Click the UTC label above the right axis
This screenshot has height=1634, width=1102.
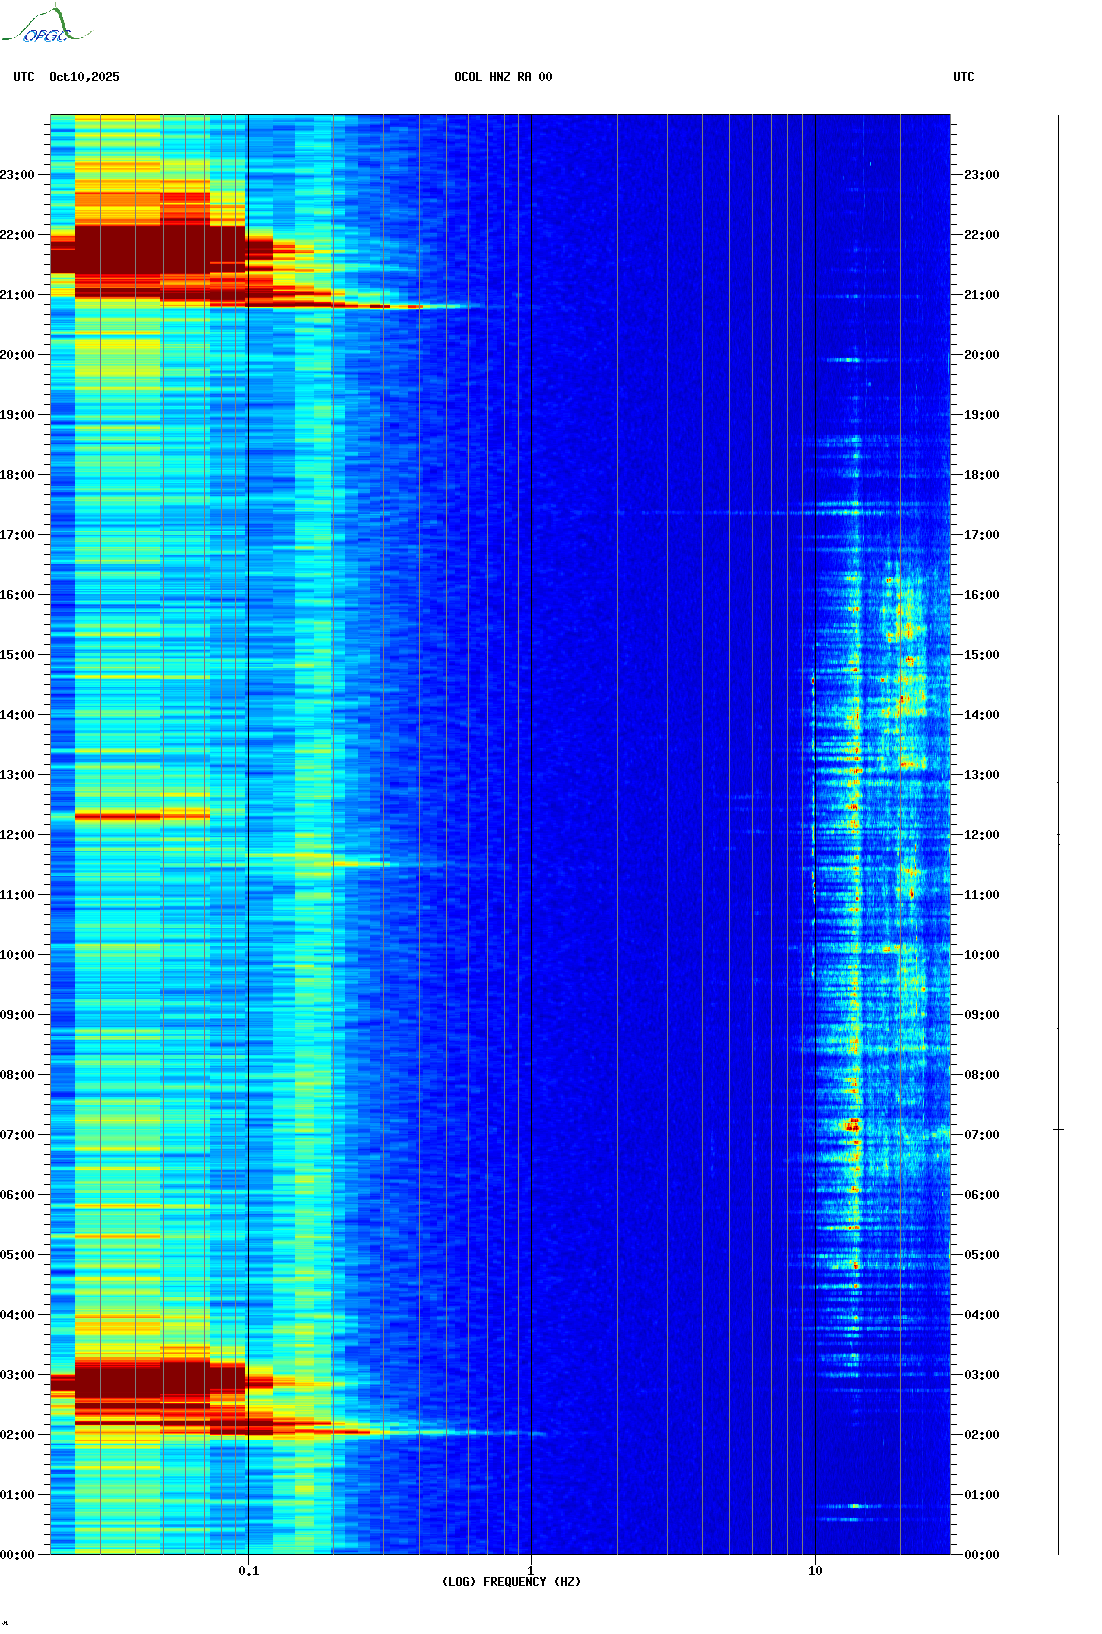point(964,77)
